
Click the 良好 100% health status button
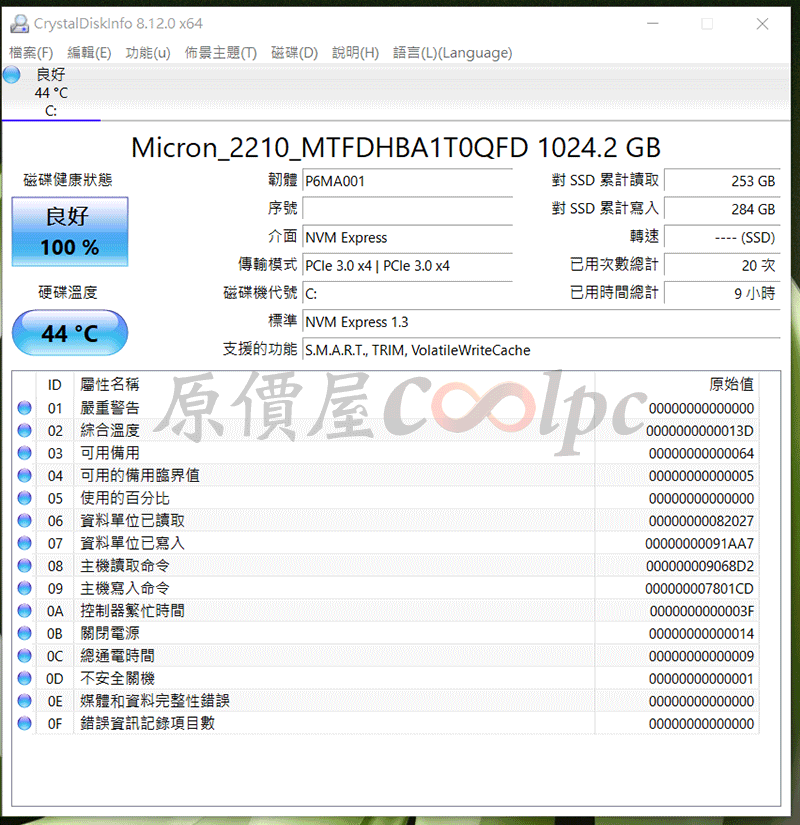pyautogui.click(x=70, y=232)
